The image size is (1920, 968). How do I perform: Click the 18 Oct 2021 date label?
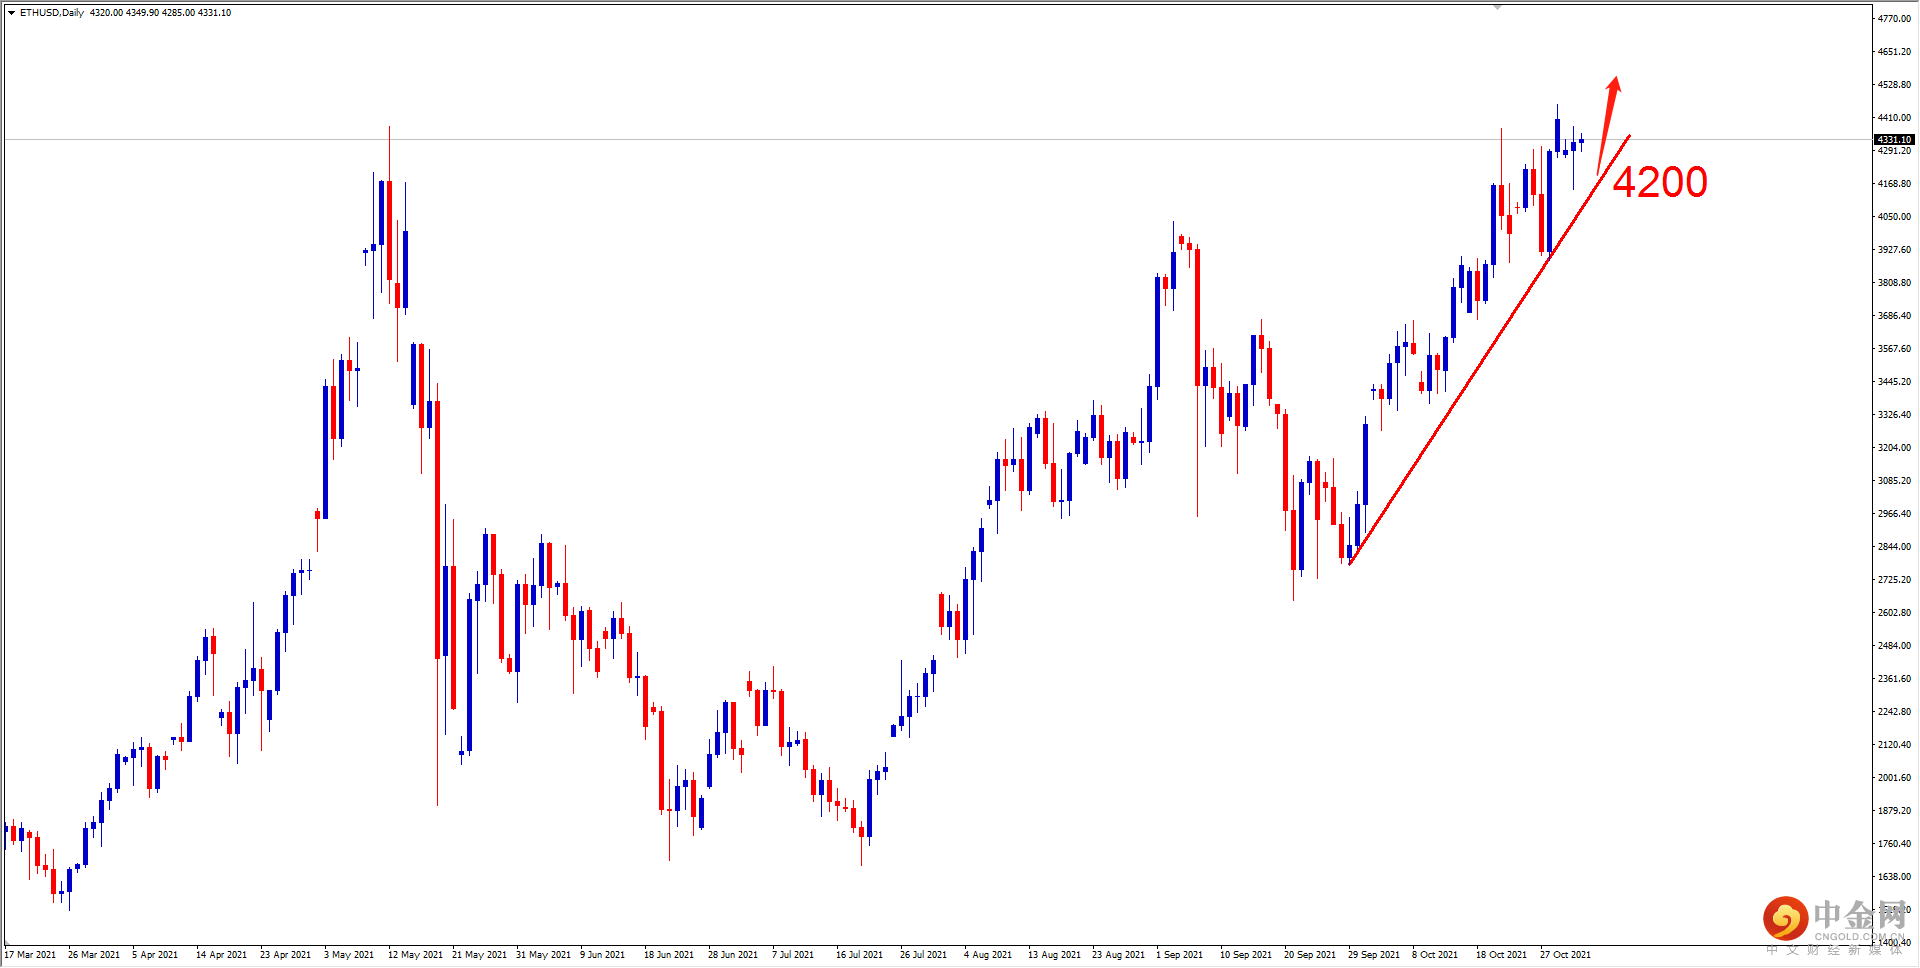1502,955
